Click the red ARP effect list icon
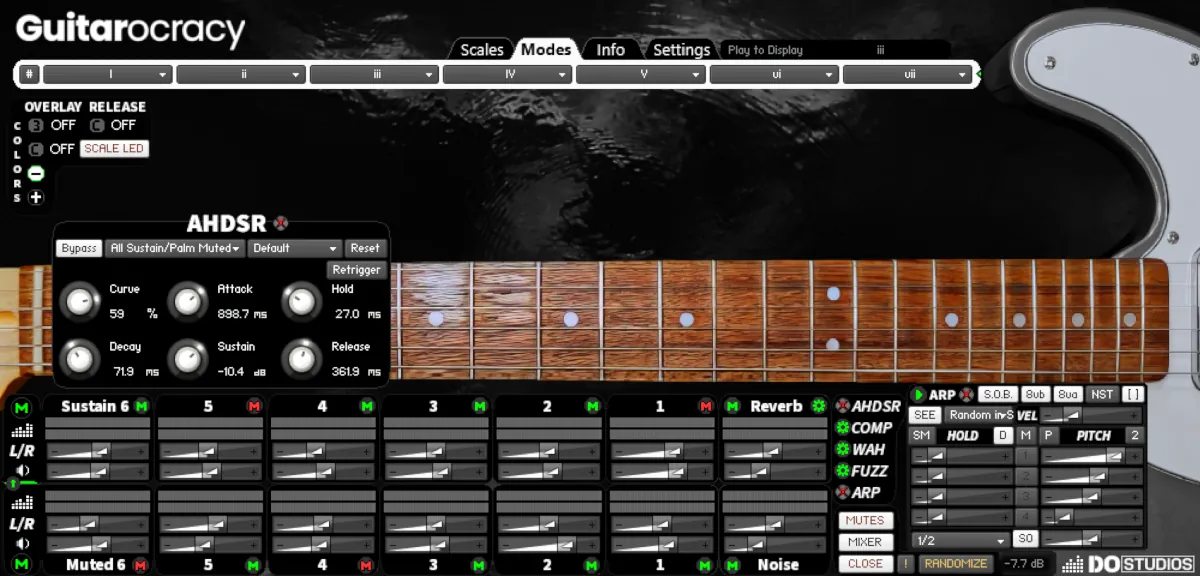The width and height of the screenshot is (1200, 576). point(842,492)
